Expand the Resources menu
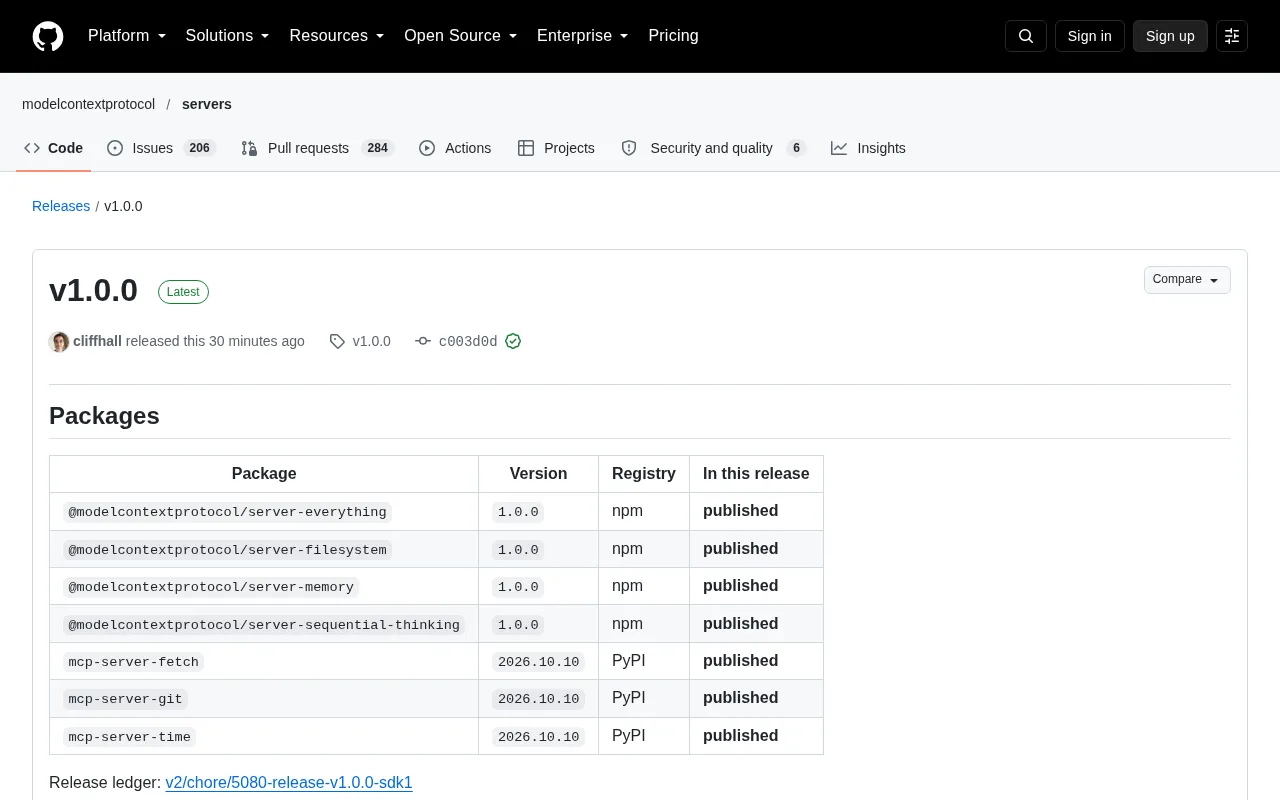The height and width of the screenshot is (800, 1280). 337,36
